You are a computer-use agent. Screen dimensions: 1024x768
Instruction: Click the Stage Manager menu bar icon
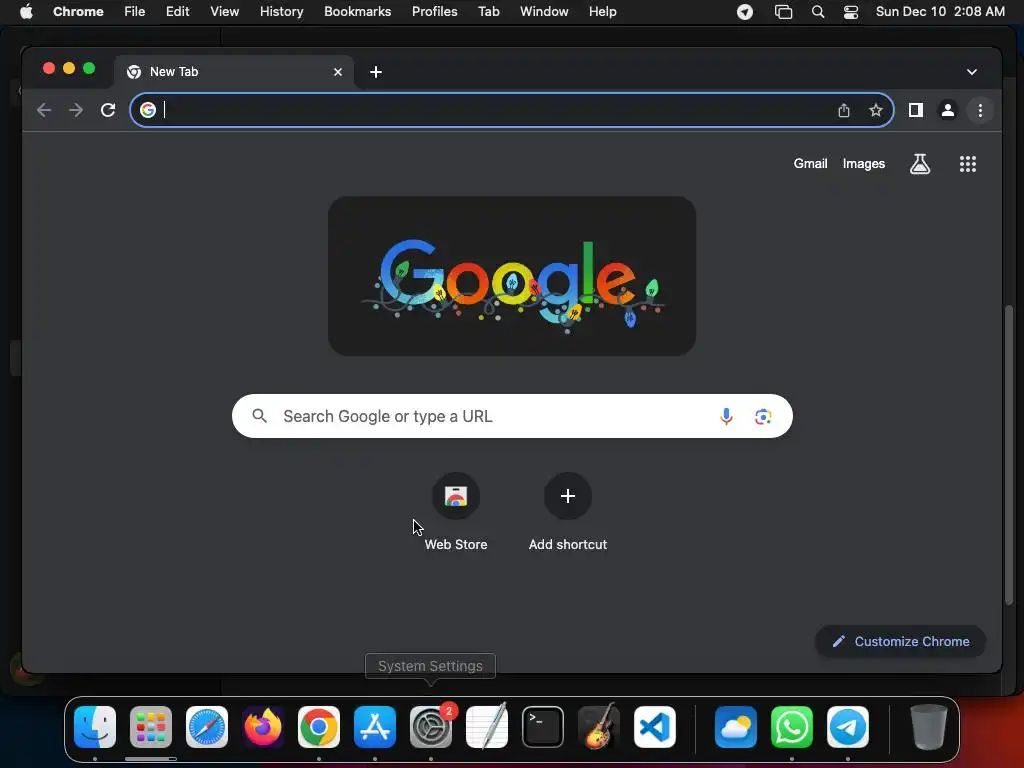click(783, 12)
